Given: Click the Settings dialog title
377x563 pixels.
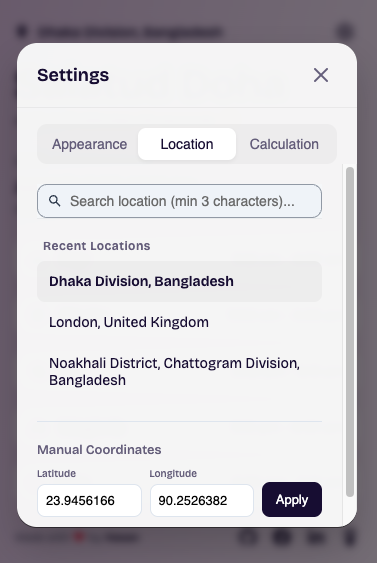Looking at the screenshot, I should click(73, 75).
